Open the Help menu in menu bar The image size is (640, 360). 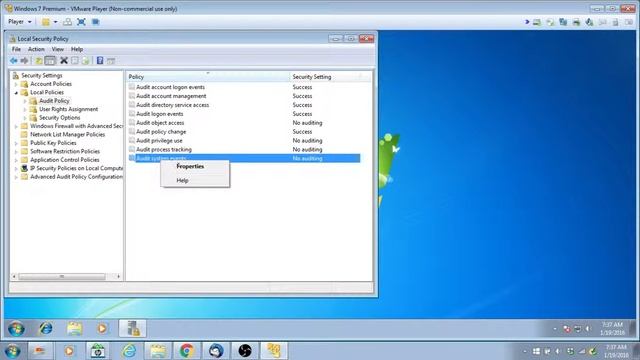(x=77, y=49)
